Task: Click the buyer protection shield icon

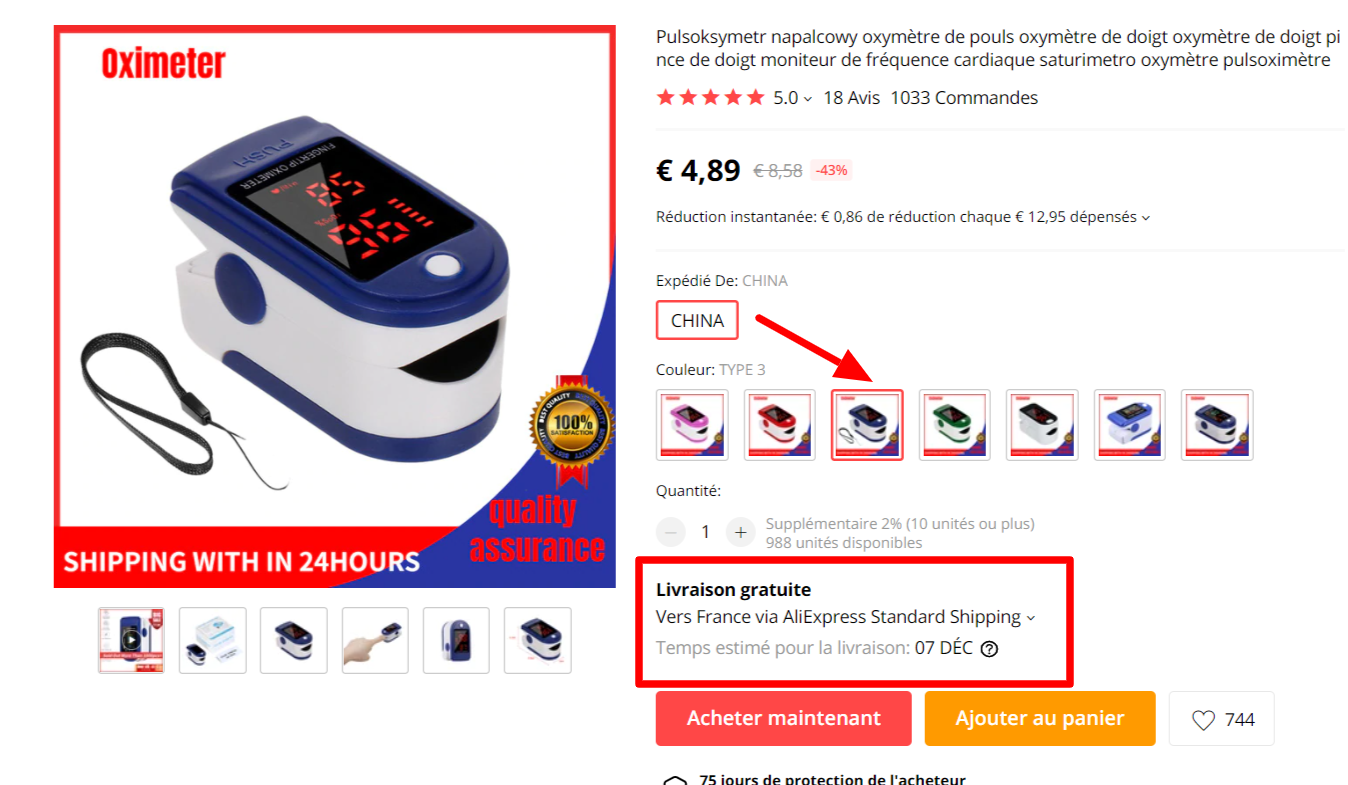Action: tap(676, 780)
